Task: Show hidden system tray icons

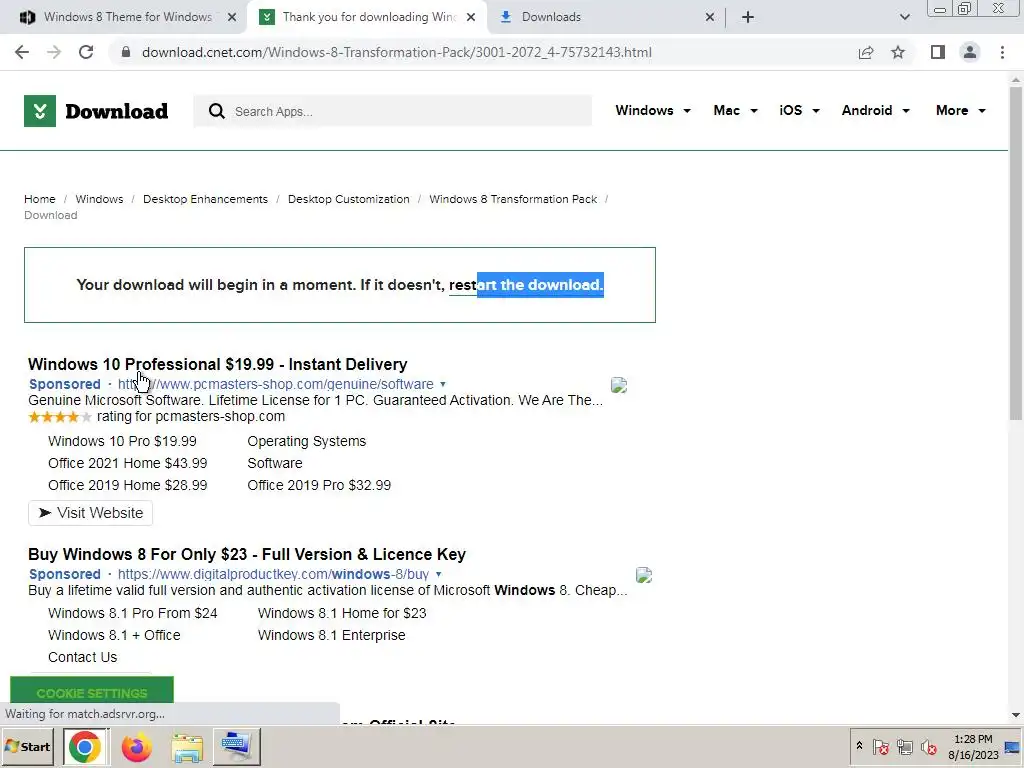Action: 859,745
